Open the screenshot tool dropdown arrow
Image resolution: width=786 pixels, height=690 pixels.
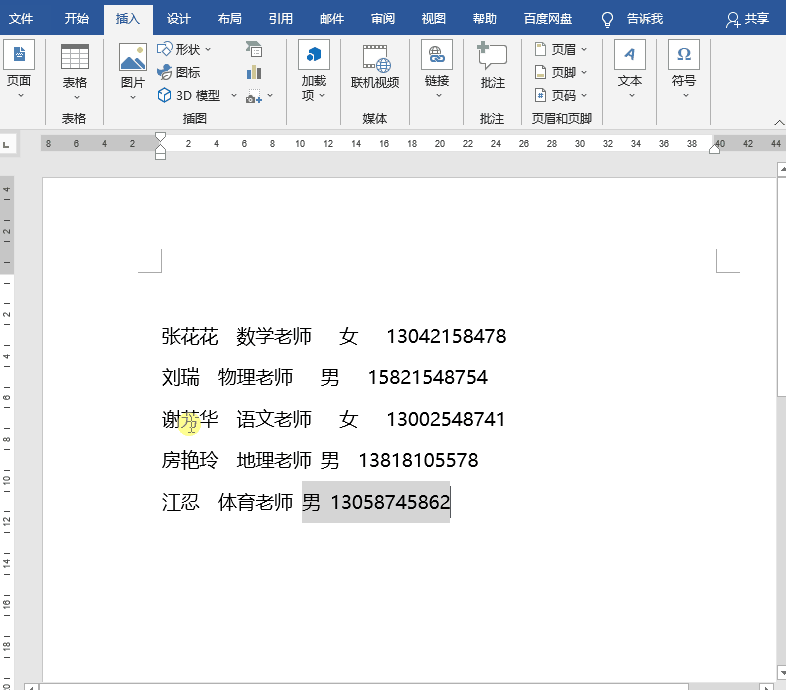click(269, 96)
